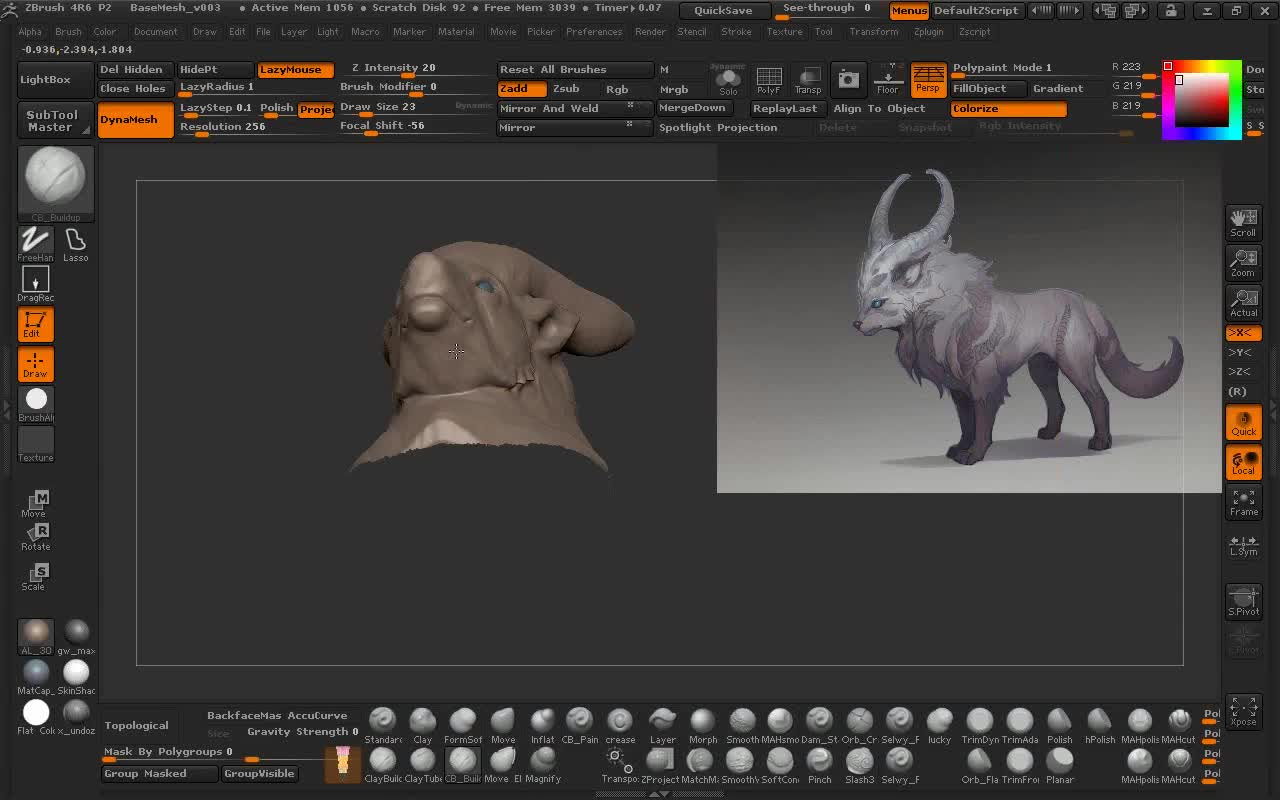1280x800 pixels.
Task: Click the Close Holes button
Action: (135, 88)
